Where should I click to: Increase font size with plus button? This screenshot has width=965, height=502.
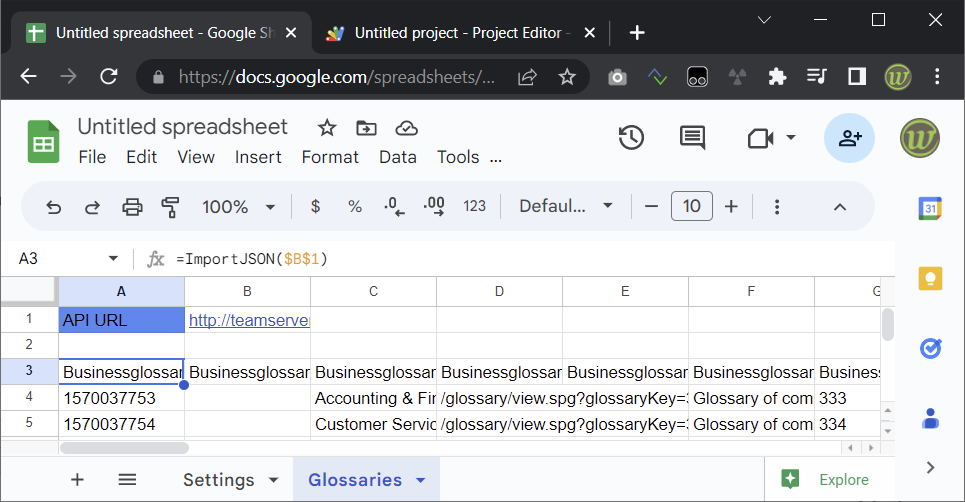(x=731, y=206)
